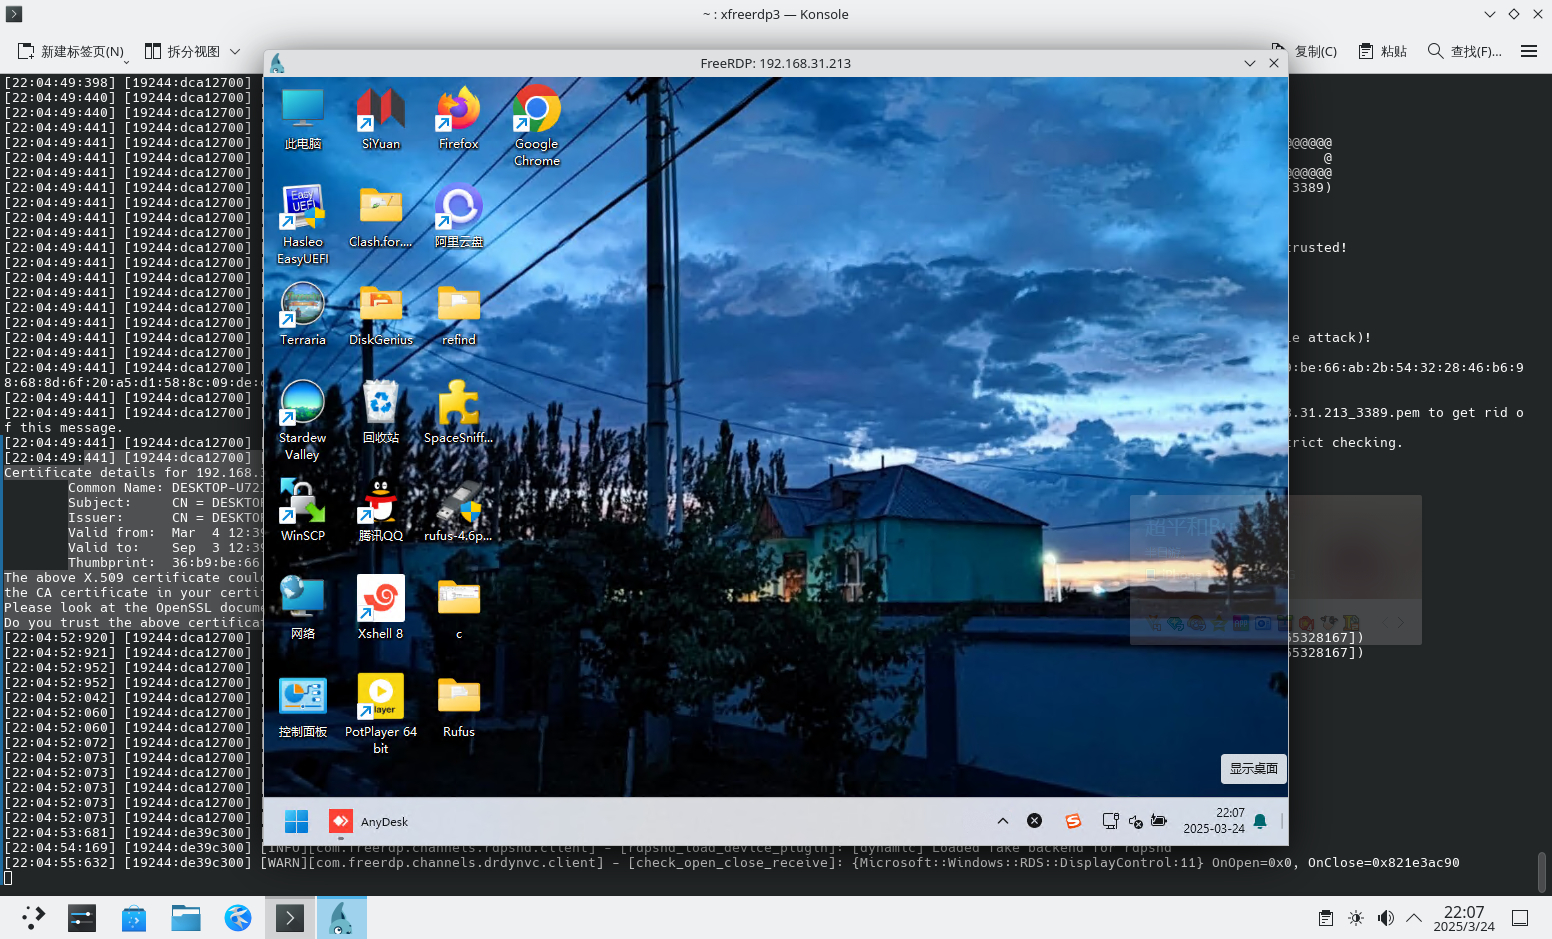This screenshot has height=939, width=1552.
Task: Click the remote battery tray icon
Action: pos(1159,821)
